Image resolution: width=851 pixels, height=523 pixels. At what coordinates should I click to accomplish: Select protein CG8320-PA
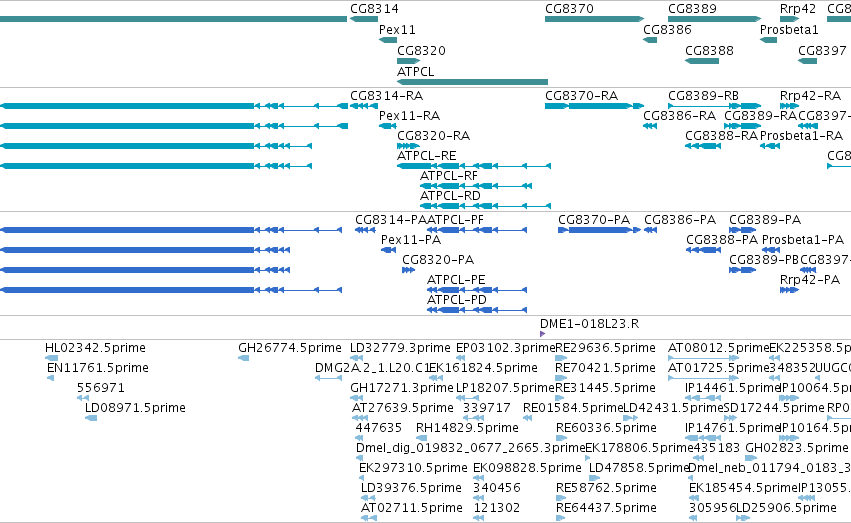pos(437,260)
